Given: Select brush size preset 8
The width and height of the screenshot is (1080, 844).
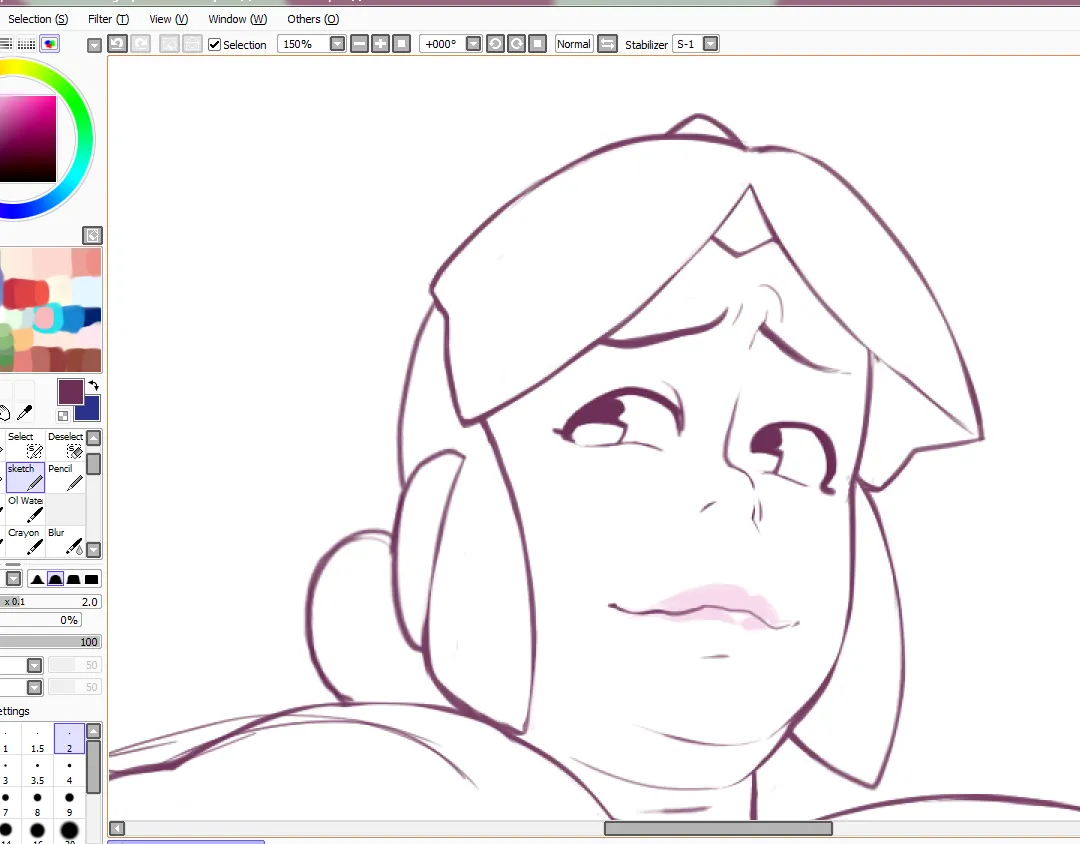Looking at the screenshot, I should click(x=37, y=803).
